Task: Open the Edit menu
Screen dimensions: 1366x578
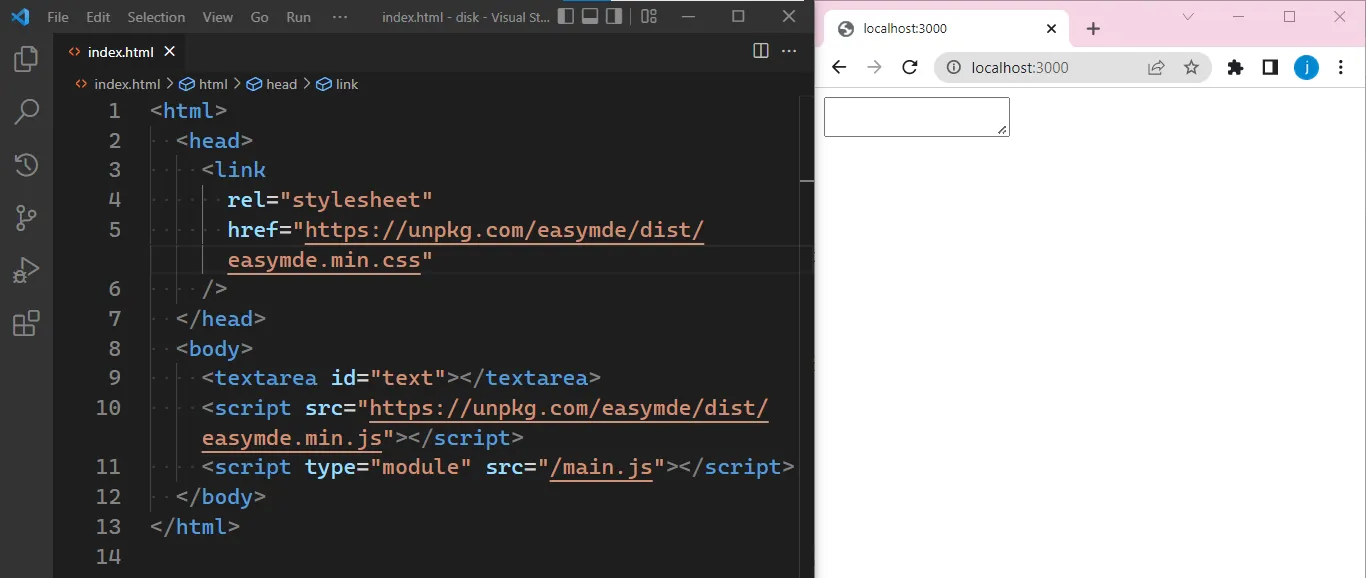Action: pyautogui.click(x=98, y=17)
